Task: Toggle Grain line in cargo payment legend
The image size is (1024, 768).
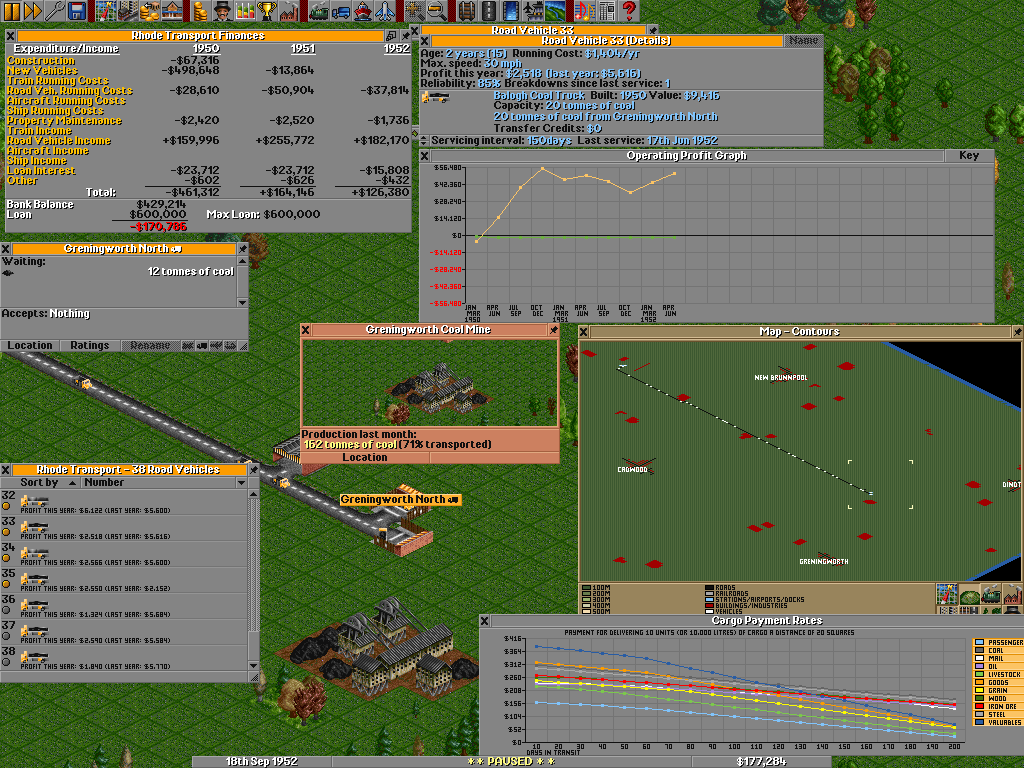Action: (998, 690)
